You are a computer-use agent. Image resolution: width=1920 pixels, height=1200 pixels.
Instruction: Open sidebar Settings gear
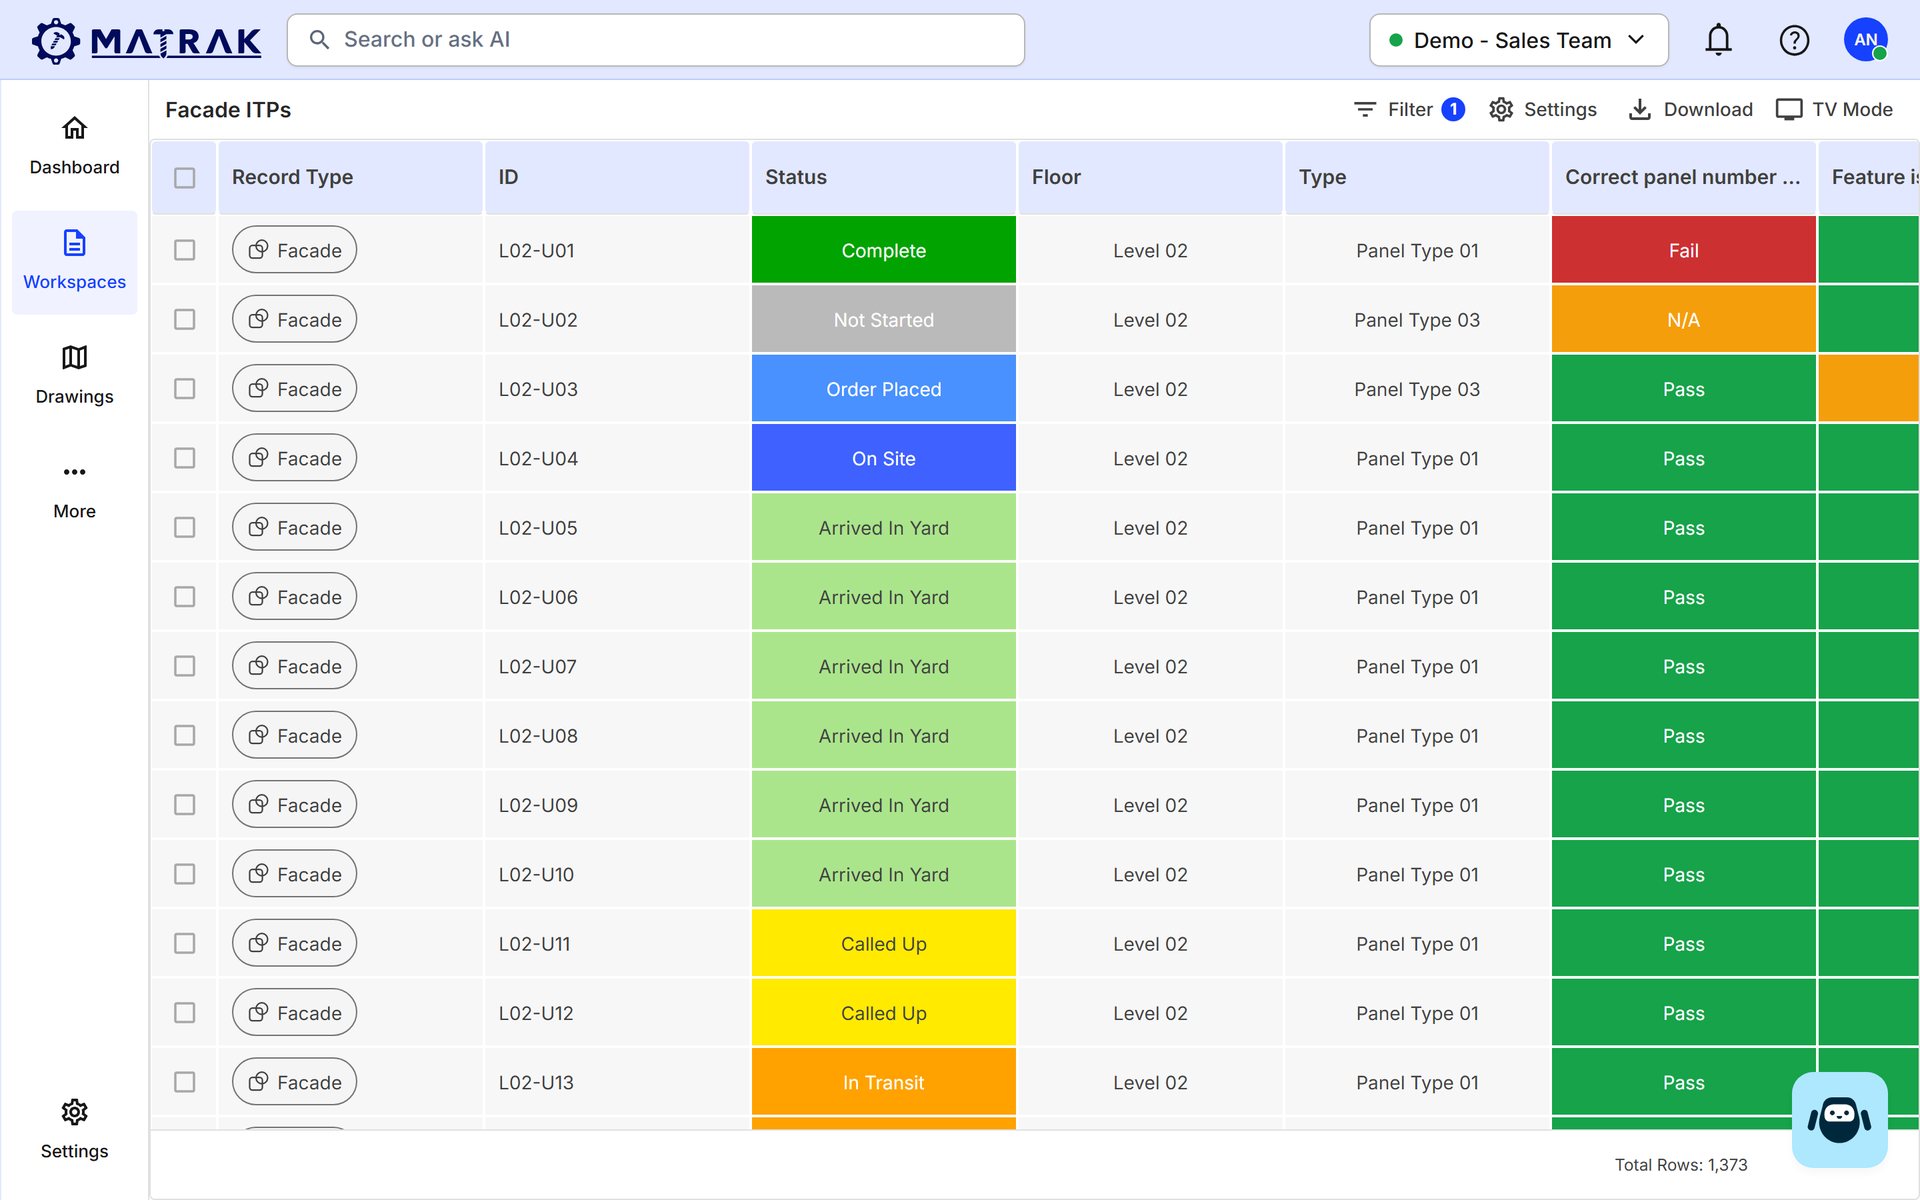click(74, 1131)
